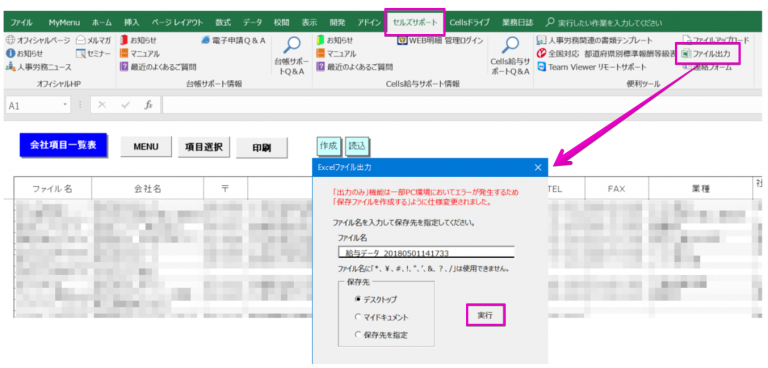Screen dimensions: 768x368
Task: Click the ファイル名 text field
Action: (x=426, y=252)
